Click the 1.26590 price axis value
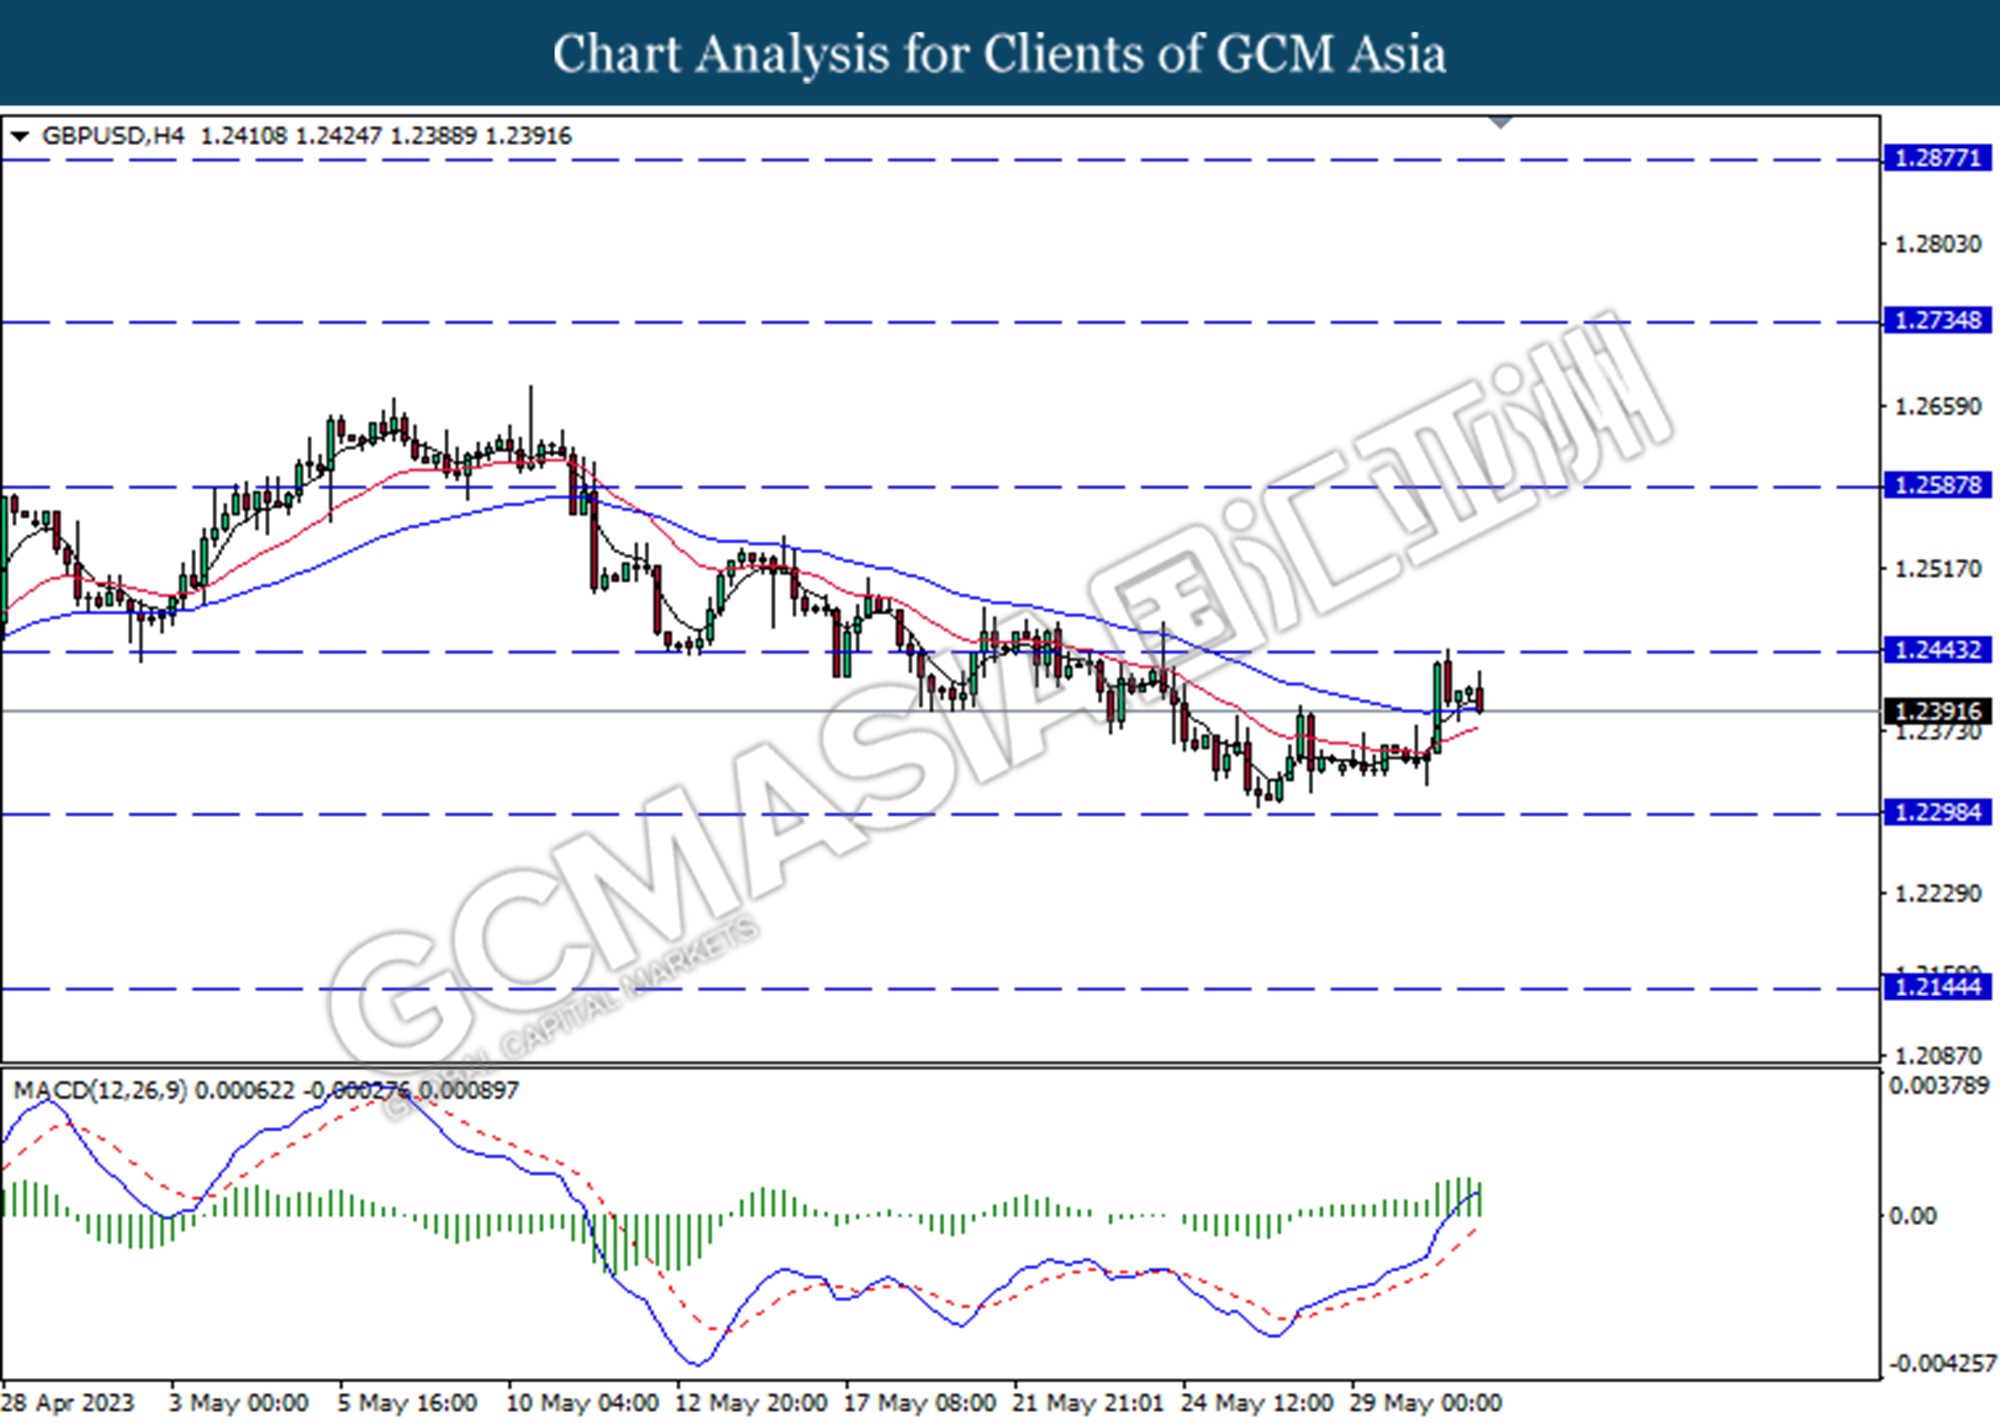Image resolution: width=2000 pixels, height=1428 pixels. click(x=1938, y=407)
